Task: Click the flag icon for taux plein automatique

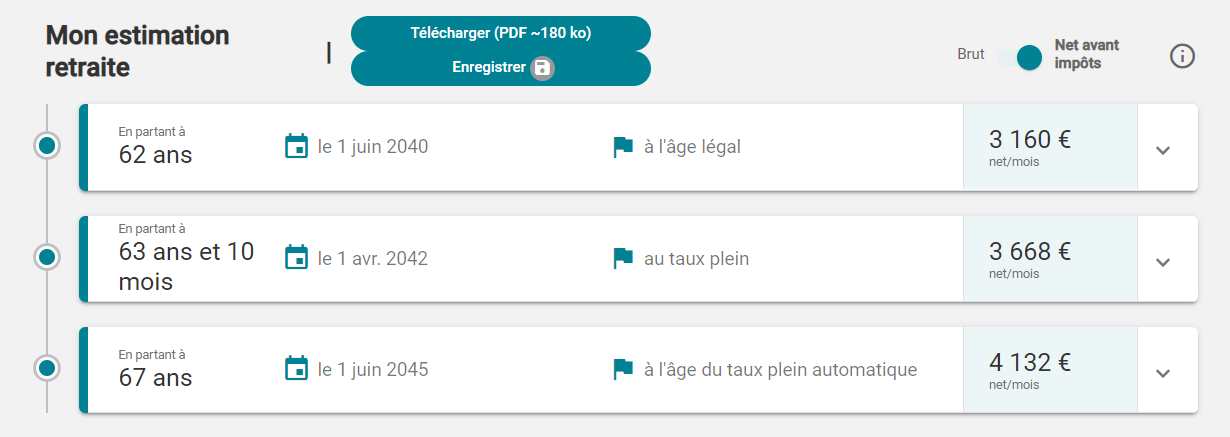Action: [x=623, y=369]
